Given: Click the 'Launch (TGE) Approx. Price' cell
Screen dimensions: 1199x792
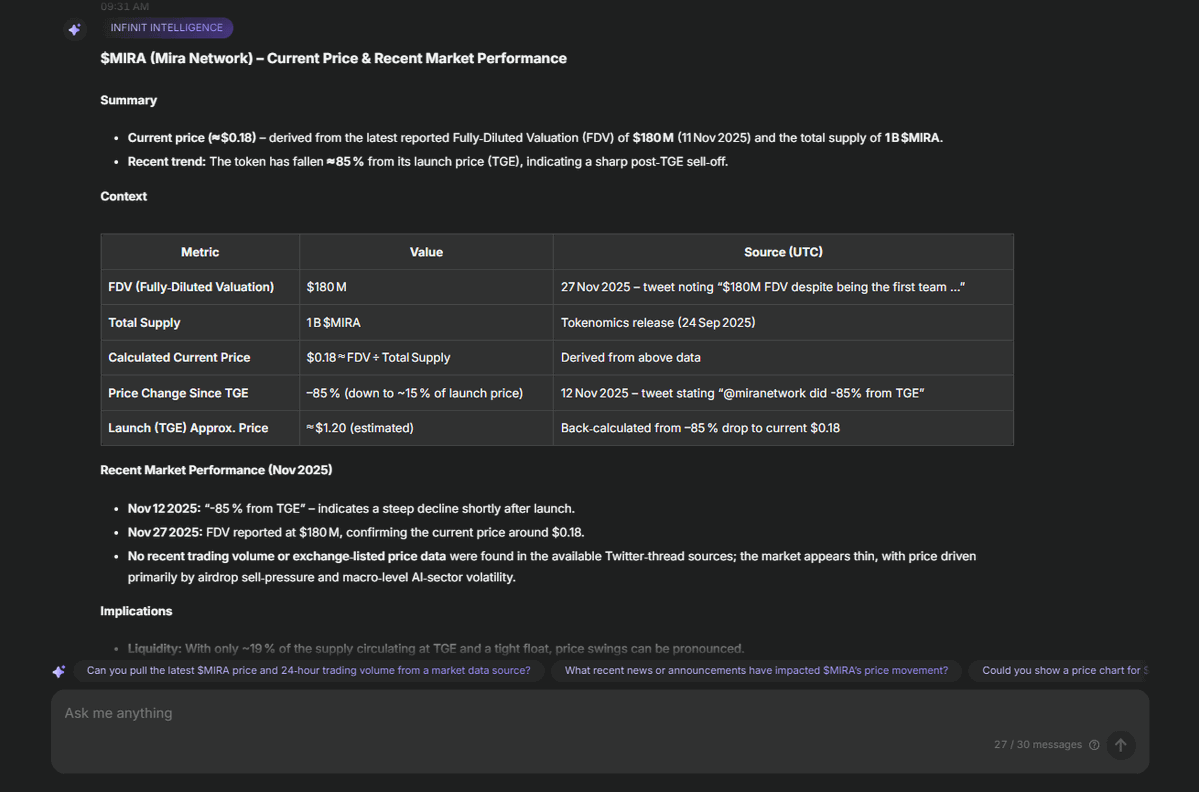Looking at the screenshot, I should pyautogui.click(x=200, y=427).
